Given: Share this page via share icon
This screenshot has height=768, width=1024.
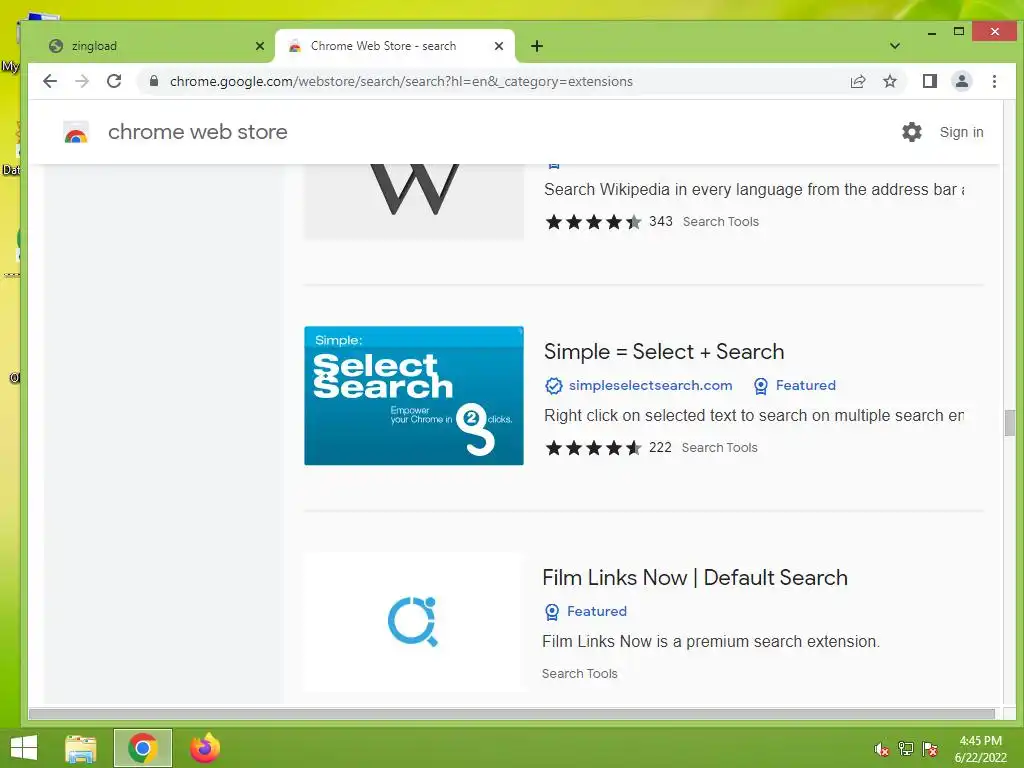Looking at the screenshot, I should tap(857, 81).
